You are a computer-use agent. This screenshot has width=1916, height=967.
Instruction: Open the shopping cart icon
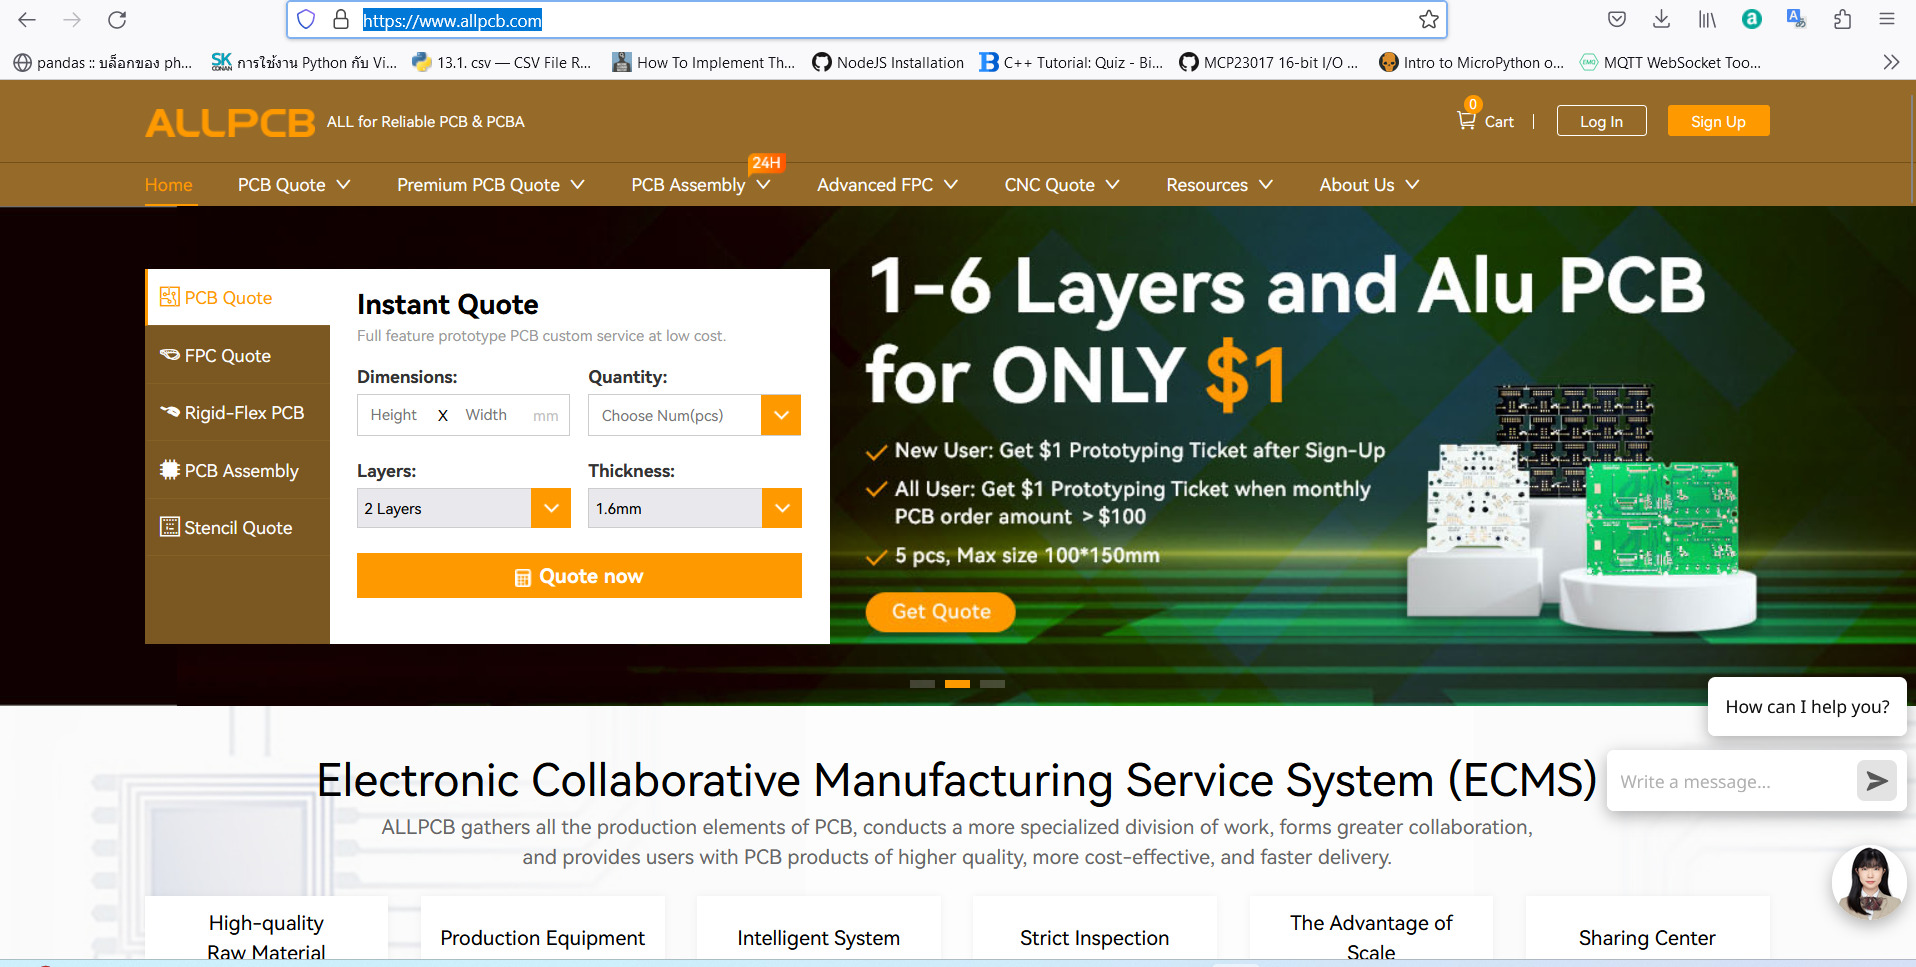1467,120
